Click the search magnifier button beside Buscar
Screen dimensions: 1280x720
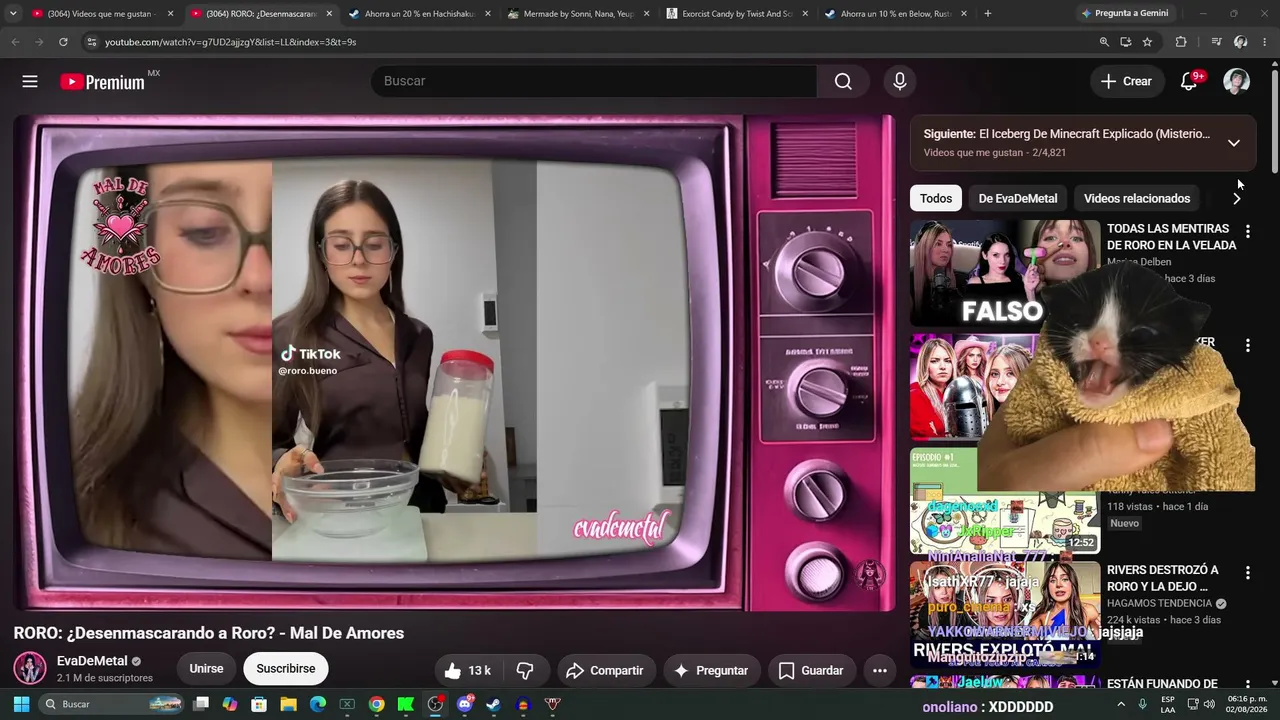click(x=843, y=81)
